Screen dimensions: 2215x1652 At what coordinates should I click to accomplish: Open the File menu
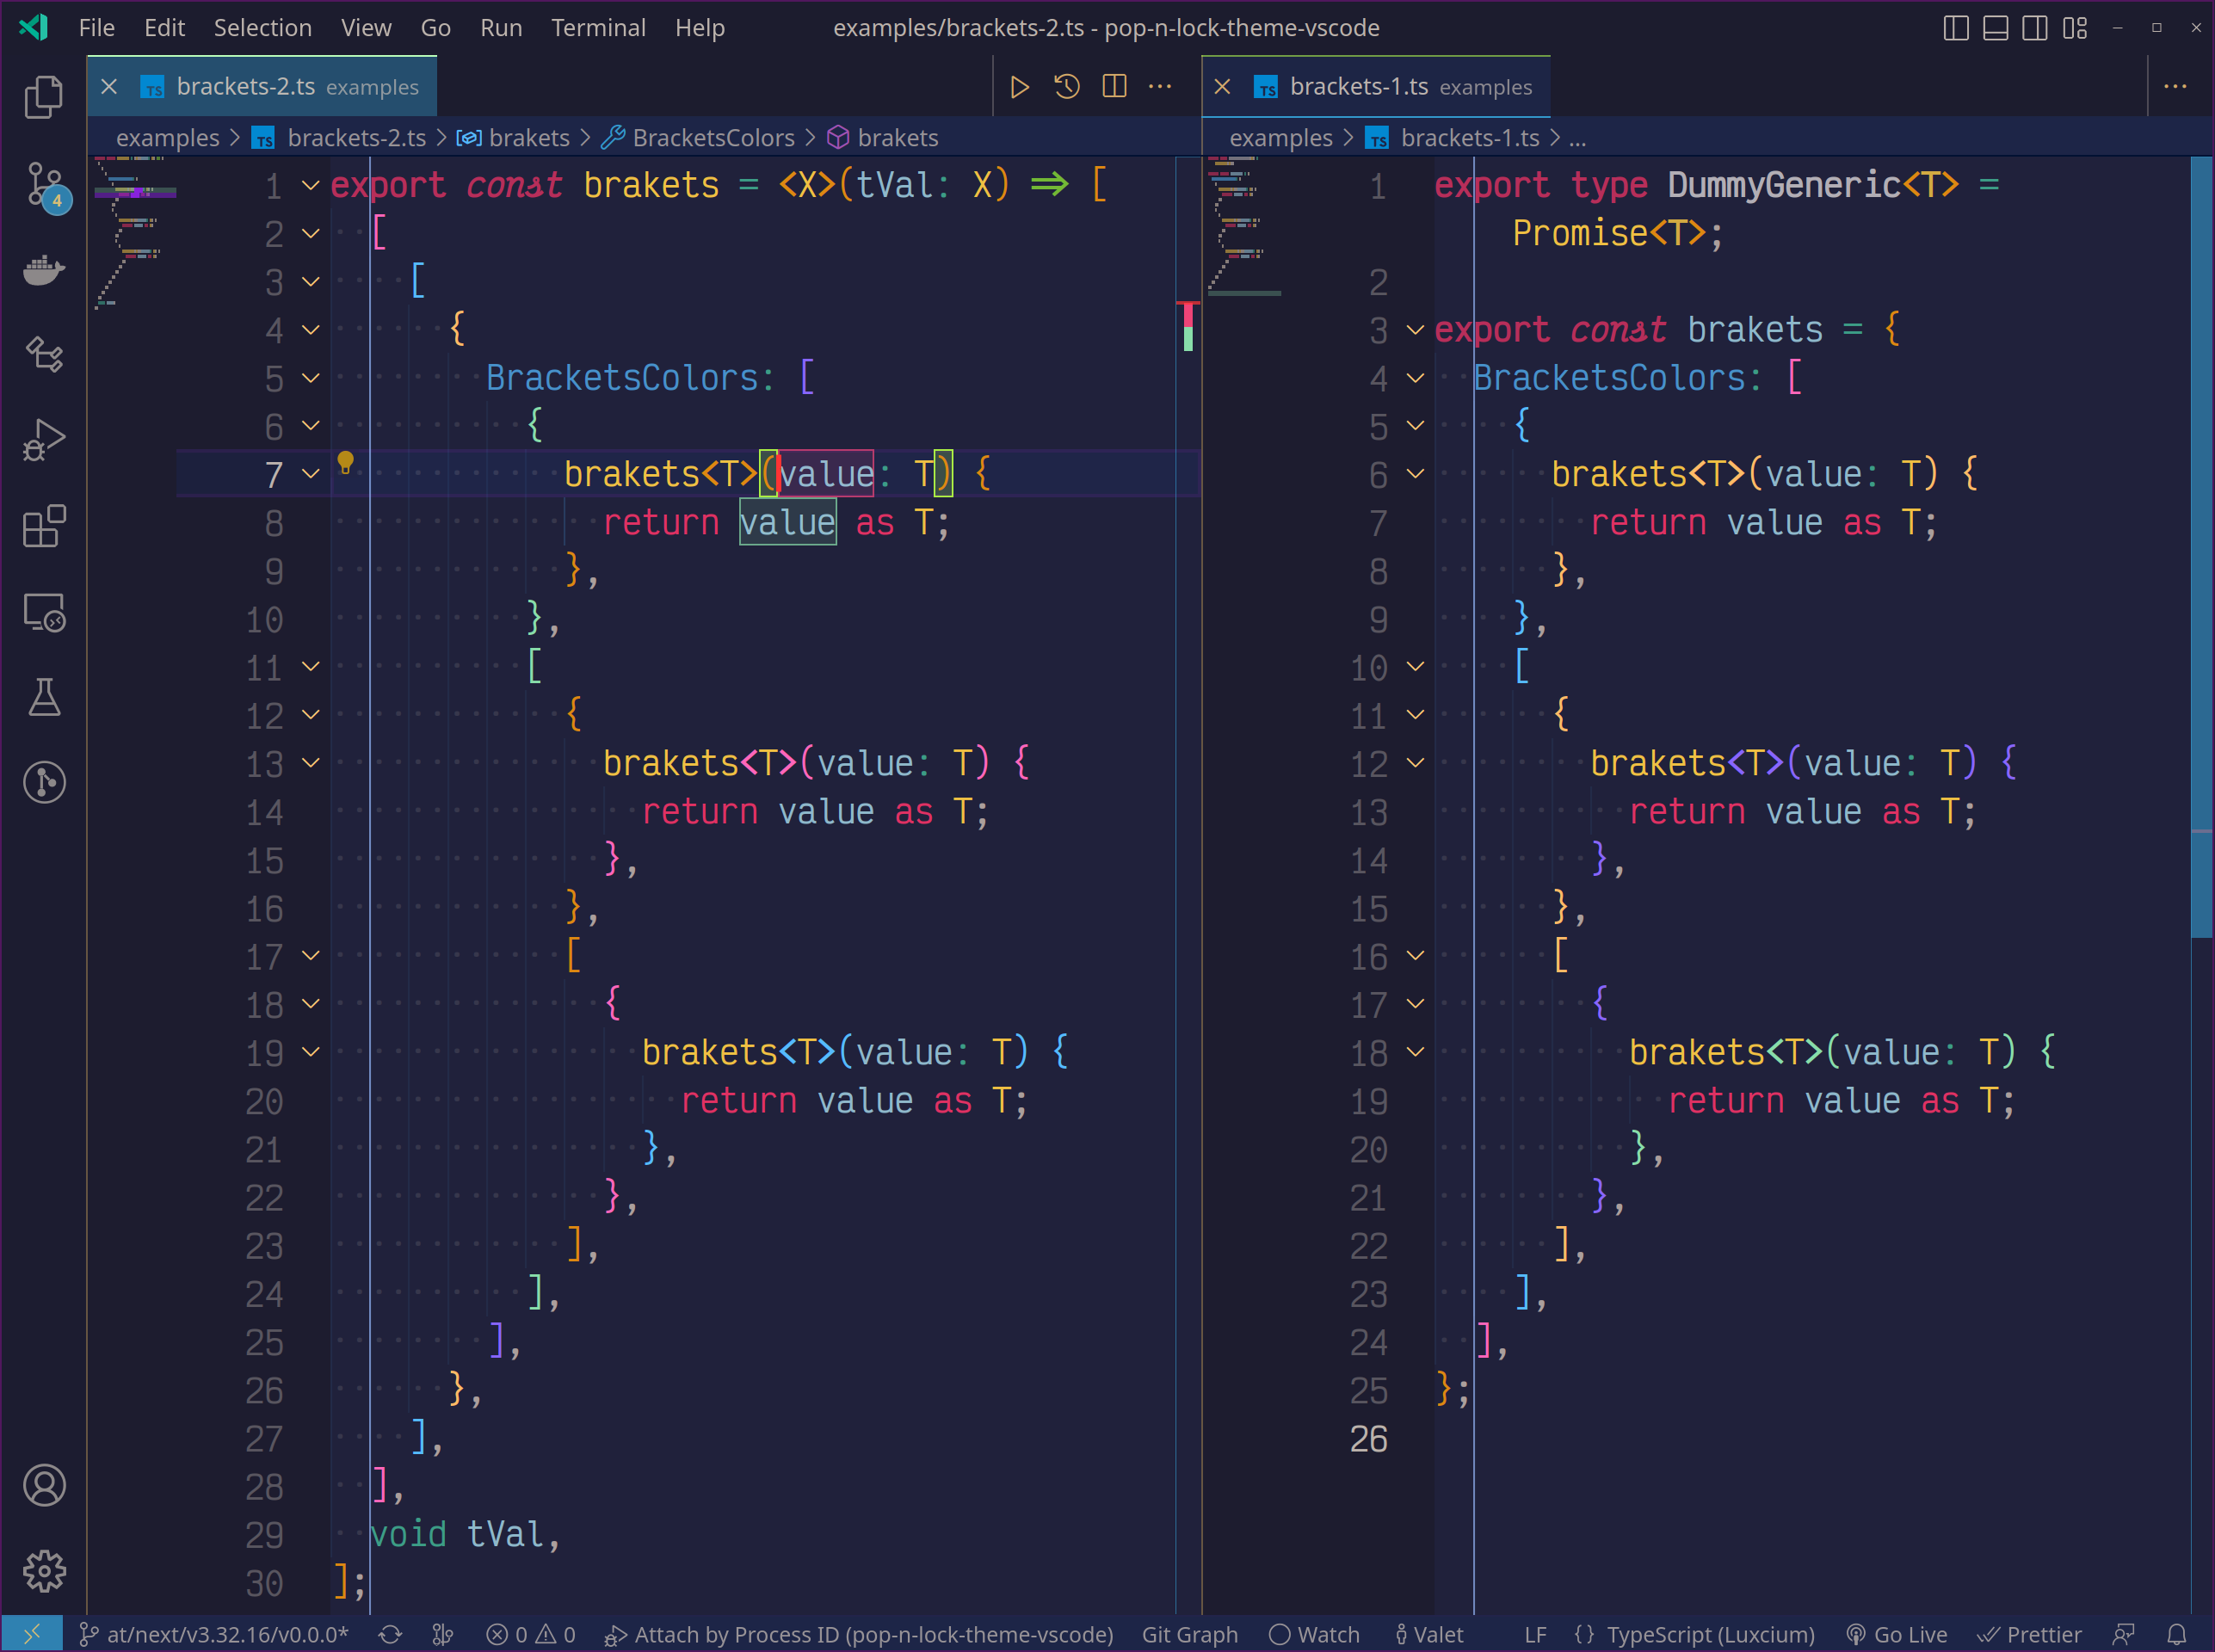tap(96, 28)
